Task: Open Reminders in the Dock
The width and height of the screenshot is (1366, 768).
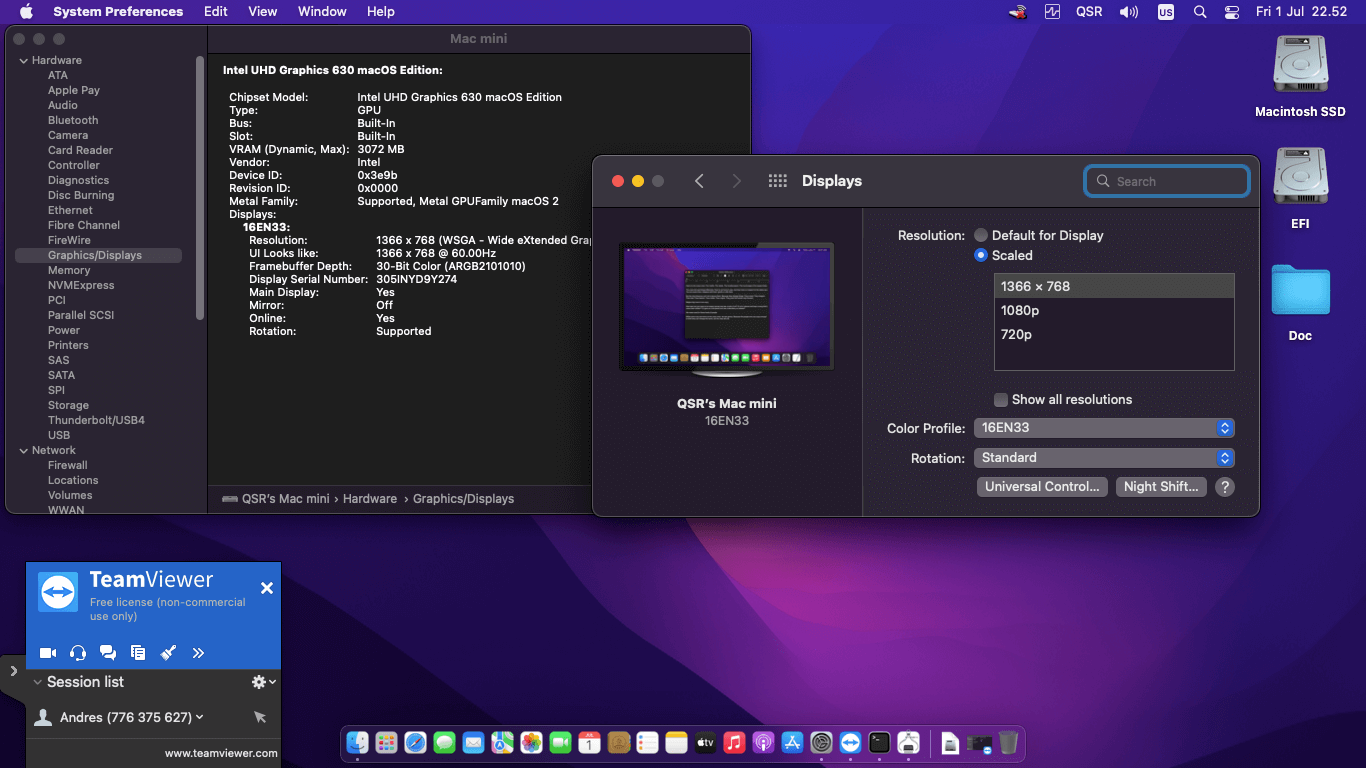Action: pyautogui.click(x=647, y=743)
